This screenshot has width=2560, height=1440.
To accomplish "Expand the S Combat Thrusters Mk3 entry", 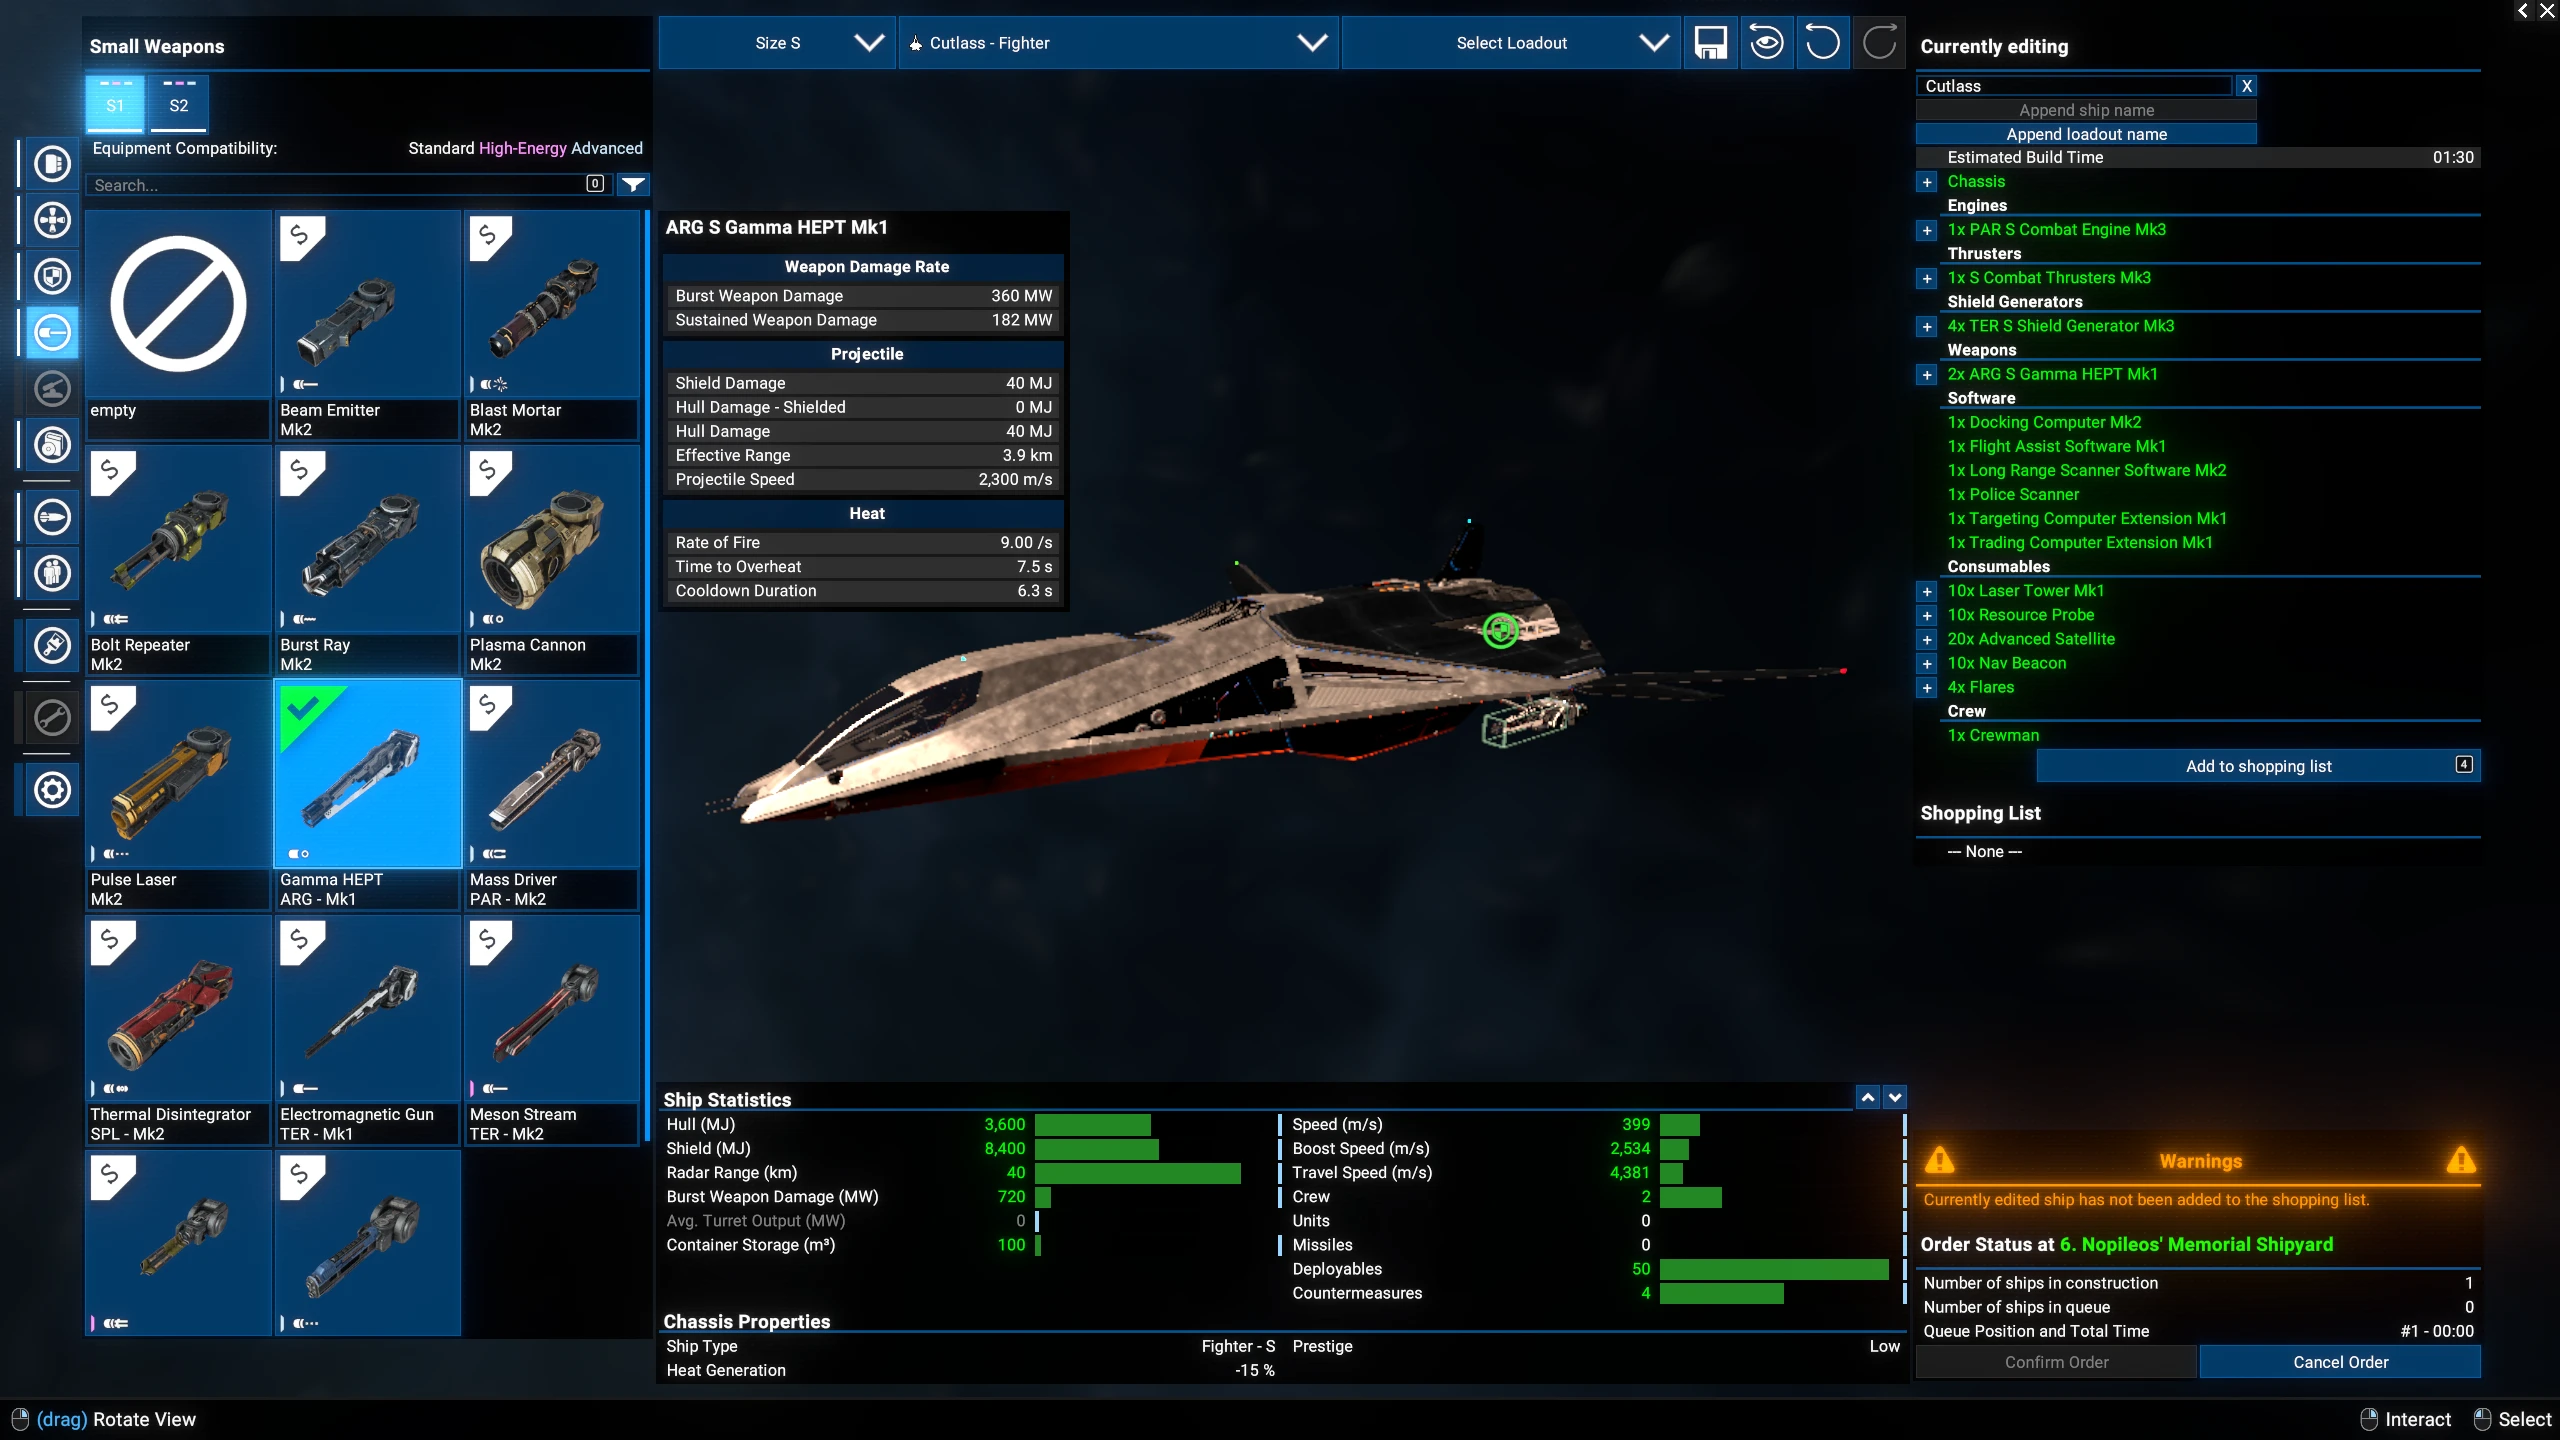I will point(1927,278).
